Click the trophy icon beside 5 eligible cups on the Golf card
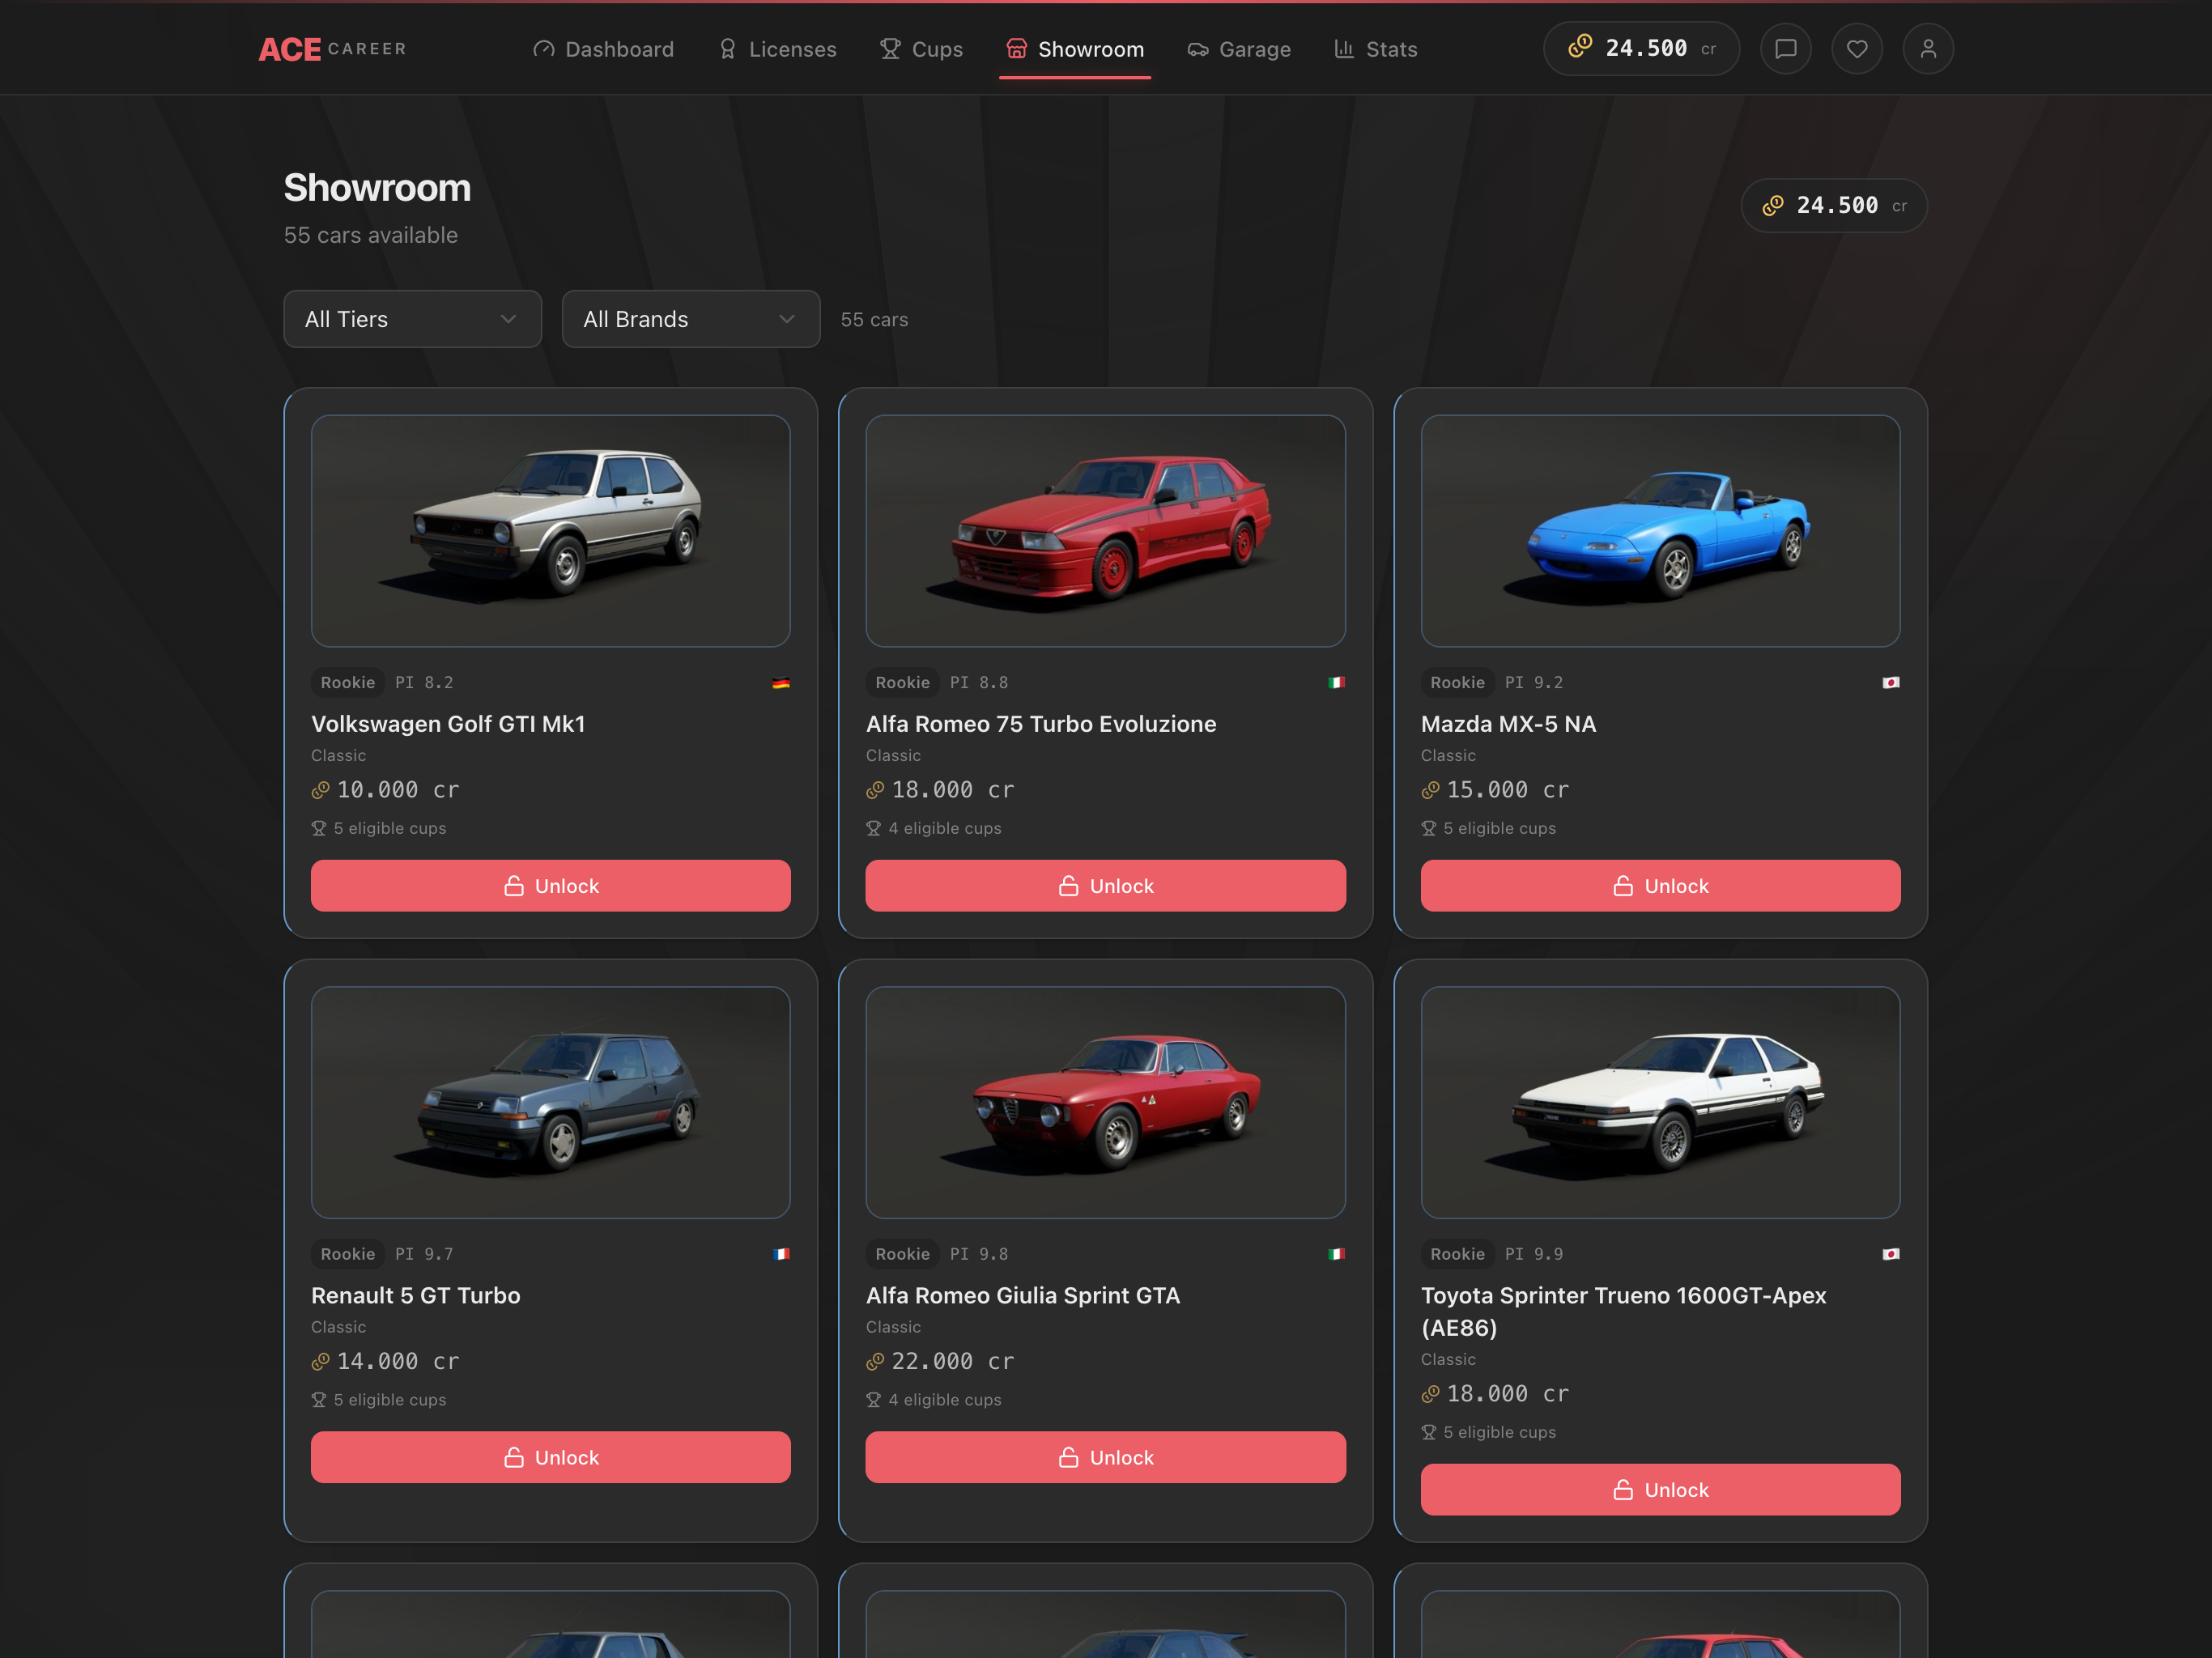Viewport: 2212px width, 1658px height. [x=319, y=828]
